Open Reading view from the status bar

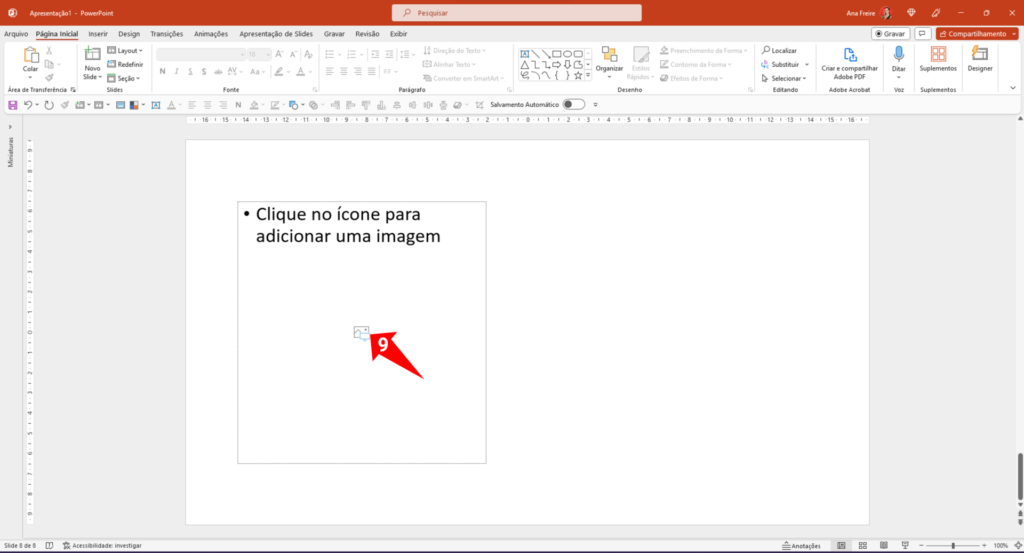pyautogui.click(x=883, y=546)
